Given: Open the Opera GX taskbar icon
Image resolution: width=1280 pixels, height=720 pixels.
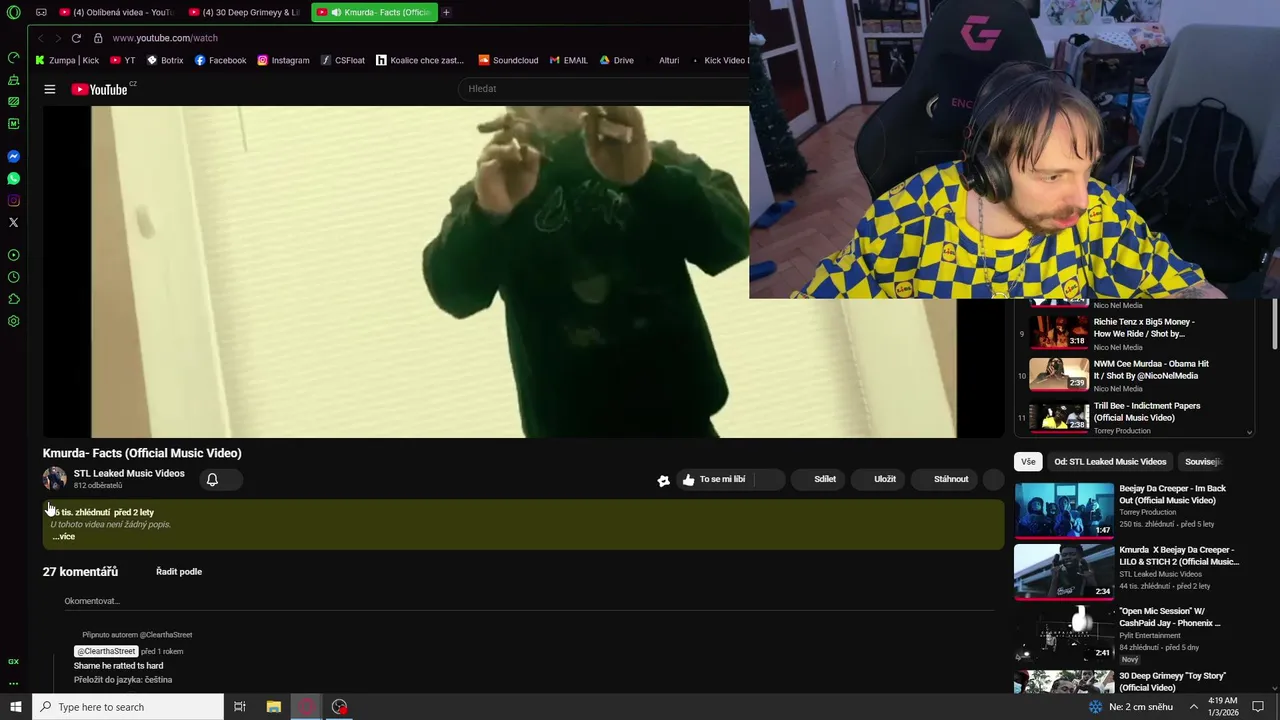Looking at the screenshot, I should [x=307, y=706].
